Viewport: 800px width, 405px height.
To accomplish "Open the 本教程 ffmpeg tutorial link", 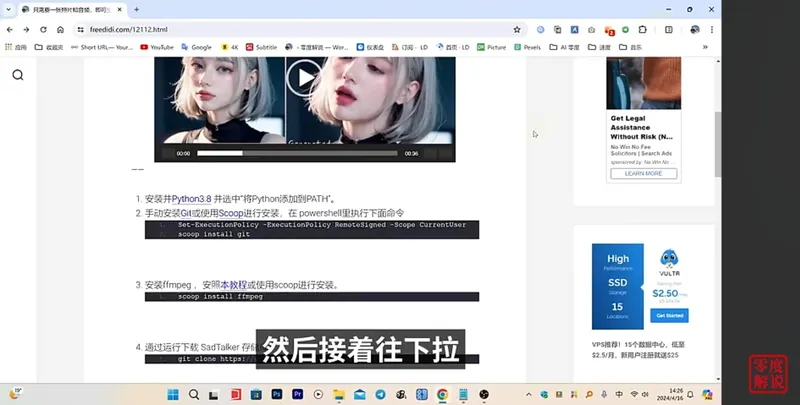I will pyautogui.click(x=234, y=285).
